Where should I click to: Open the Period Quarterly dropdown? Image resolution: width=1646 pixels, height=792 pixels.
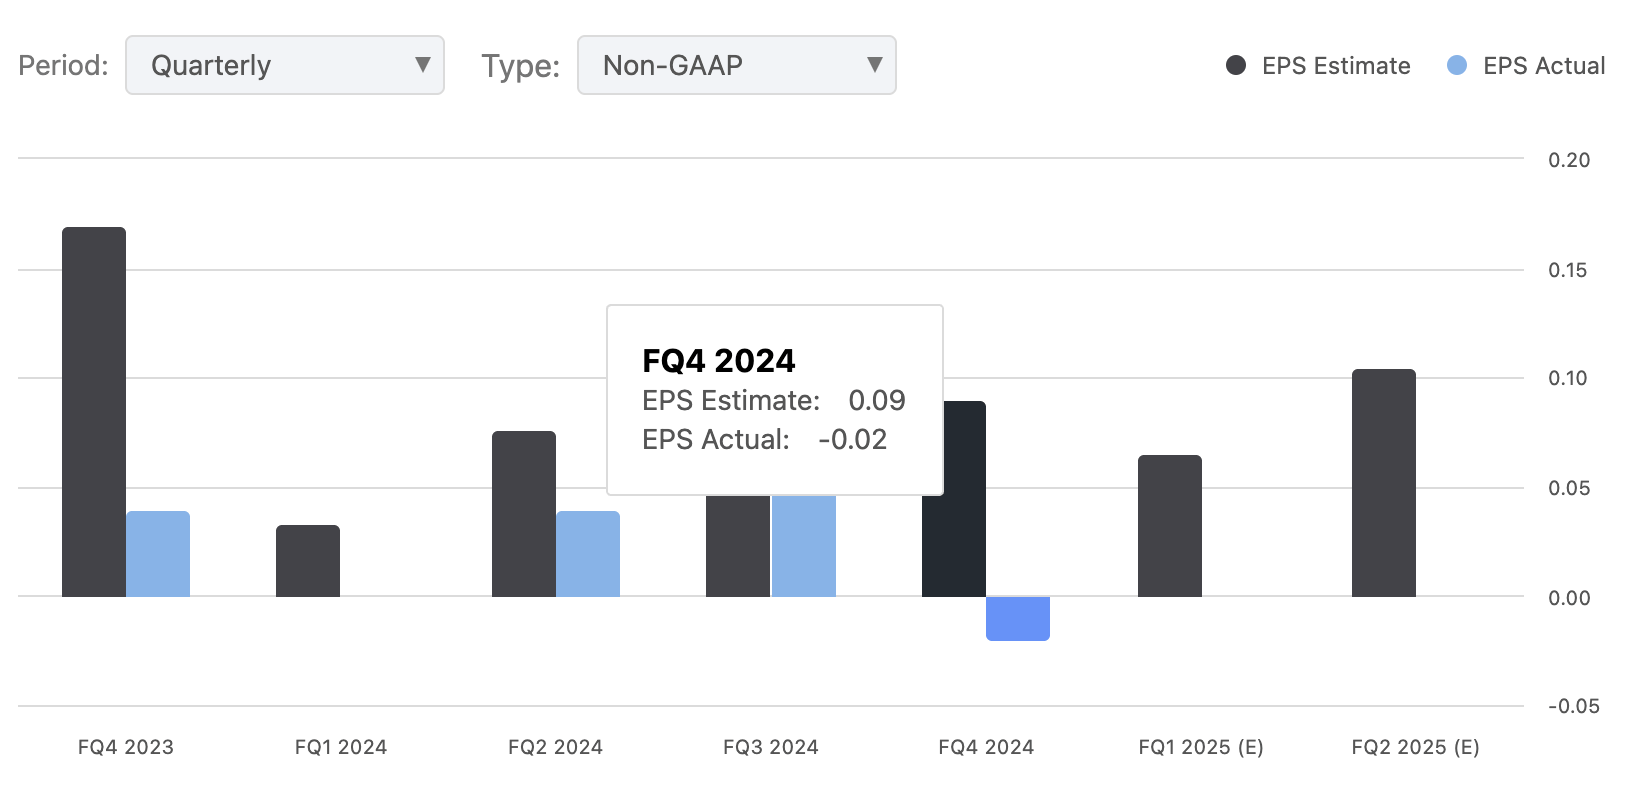click(x=284, y=65)
